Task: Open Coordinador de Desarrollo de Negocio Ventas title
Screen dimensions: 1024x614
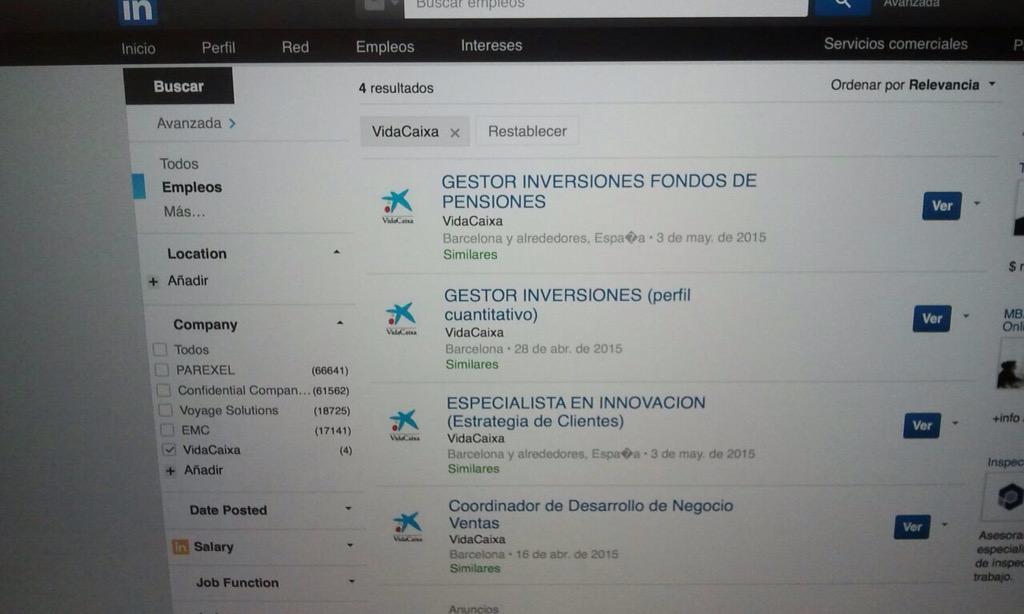Action: point(591,514)
